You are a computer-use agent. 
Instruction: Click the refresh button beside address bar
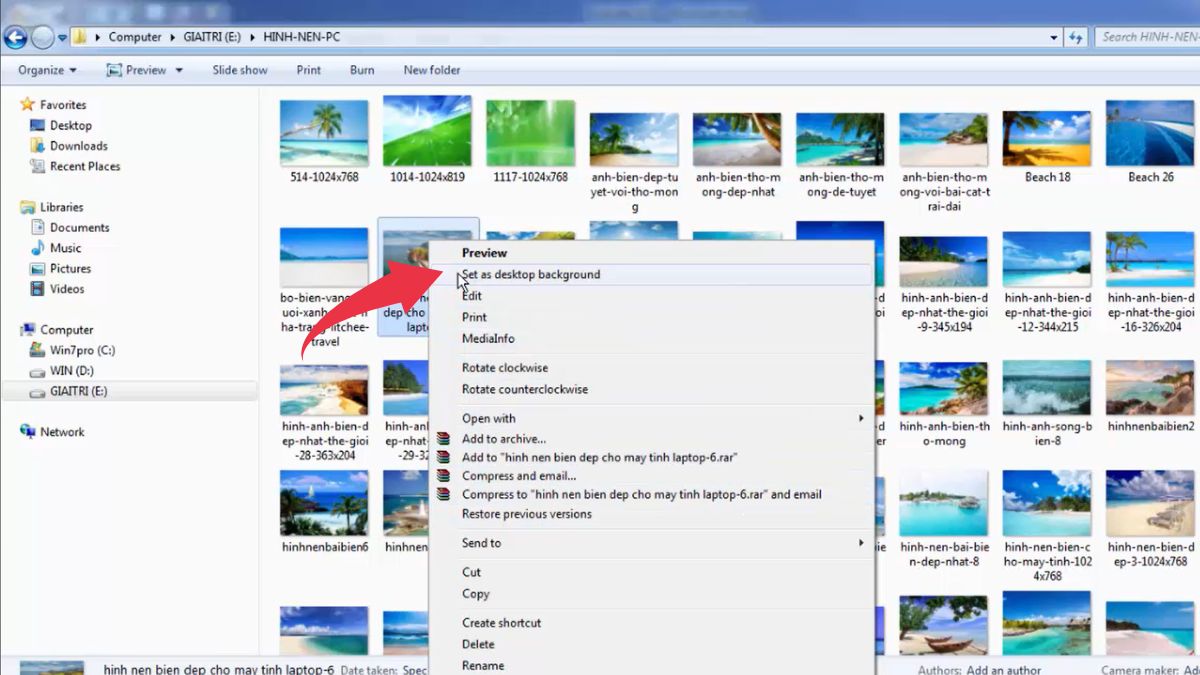point(1076,37)
